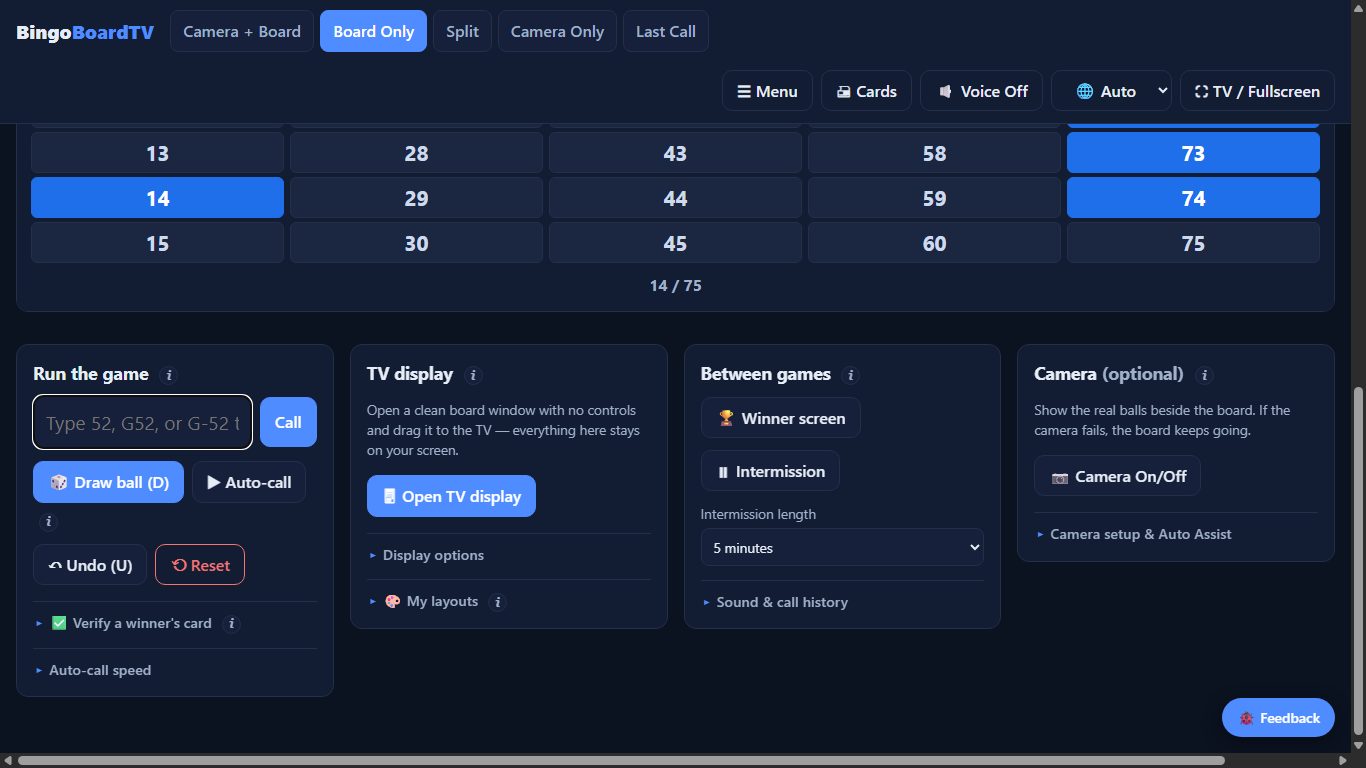Toggle board number 44
Image resolution: width=1366 pixels, height=768 pixels.
tap(675, 198)
